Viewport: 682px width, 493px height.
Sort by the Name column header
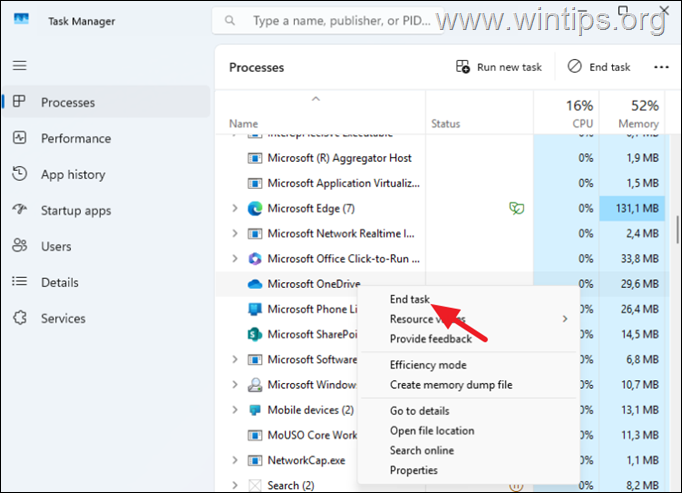point(320,113)
